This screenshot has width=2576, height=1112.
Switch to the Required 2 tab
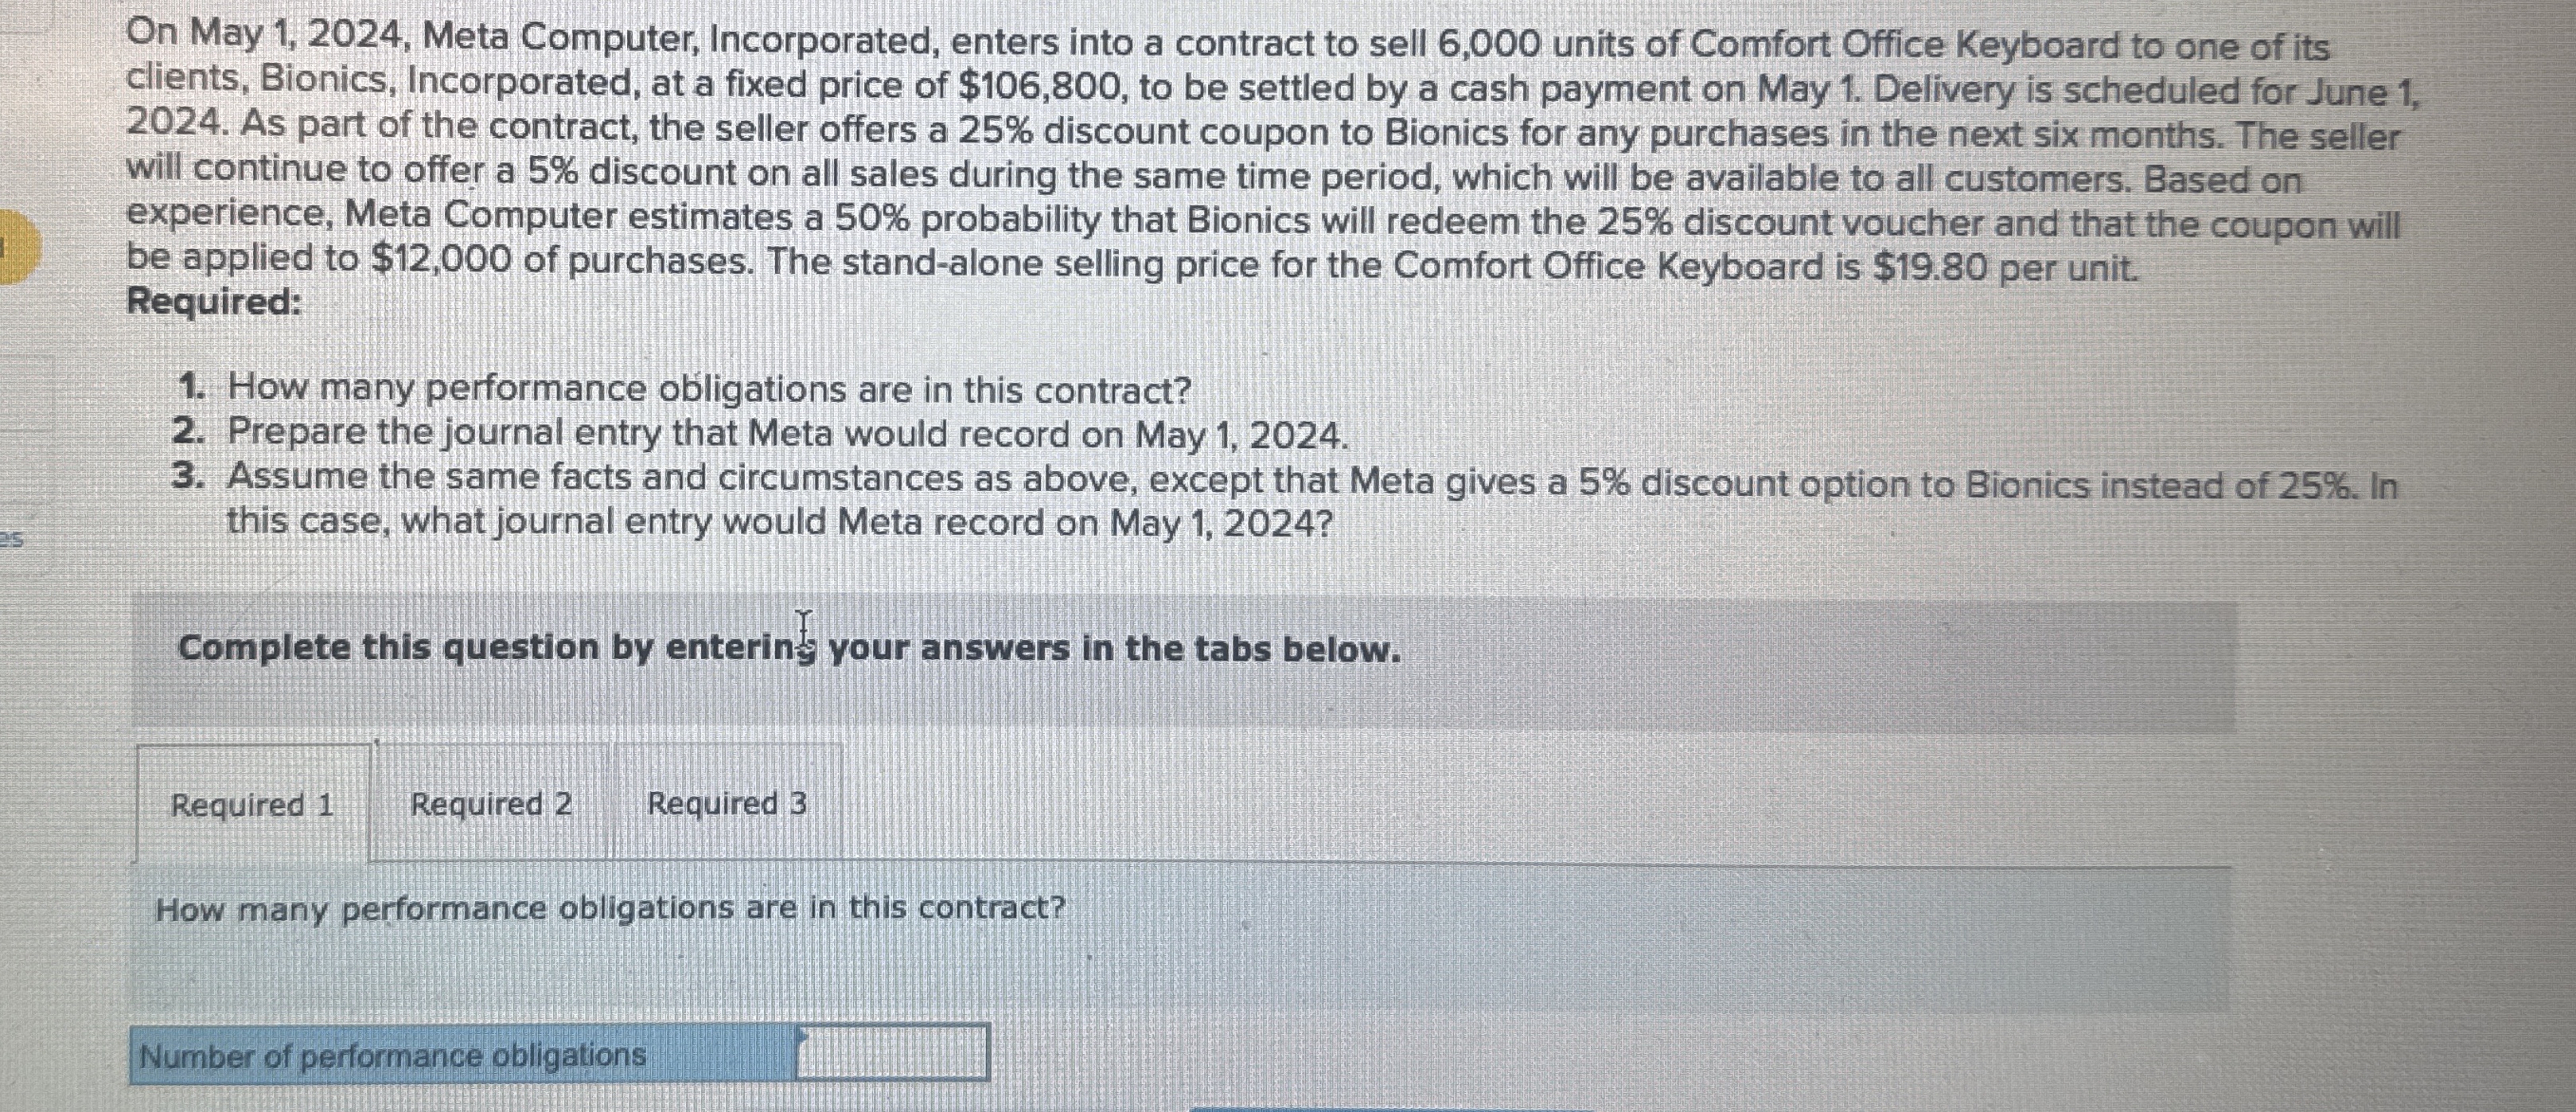tap(491, 803)
